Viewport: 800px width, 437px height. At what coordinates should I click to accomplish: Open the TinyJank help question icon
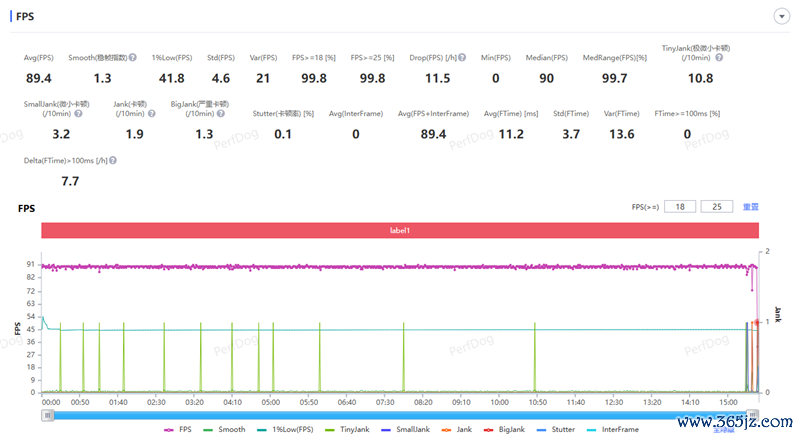[x=719, y=58]
